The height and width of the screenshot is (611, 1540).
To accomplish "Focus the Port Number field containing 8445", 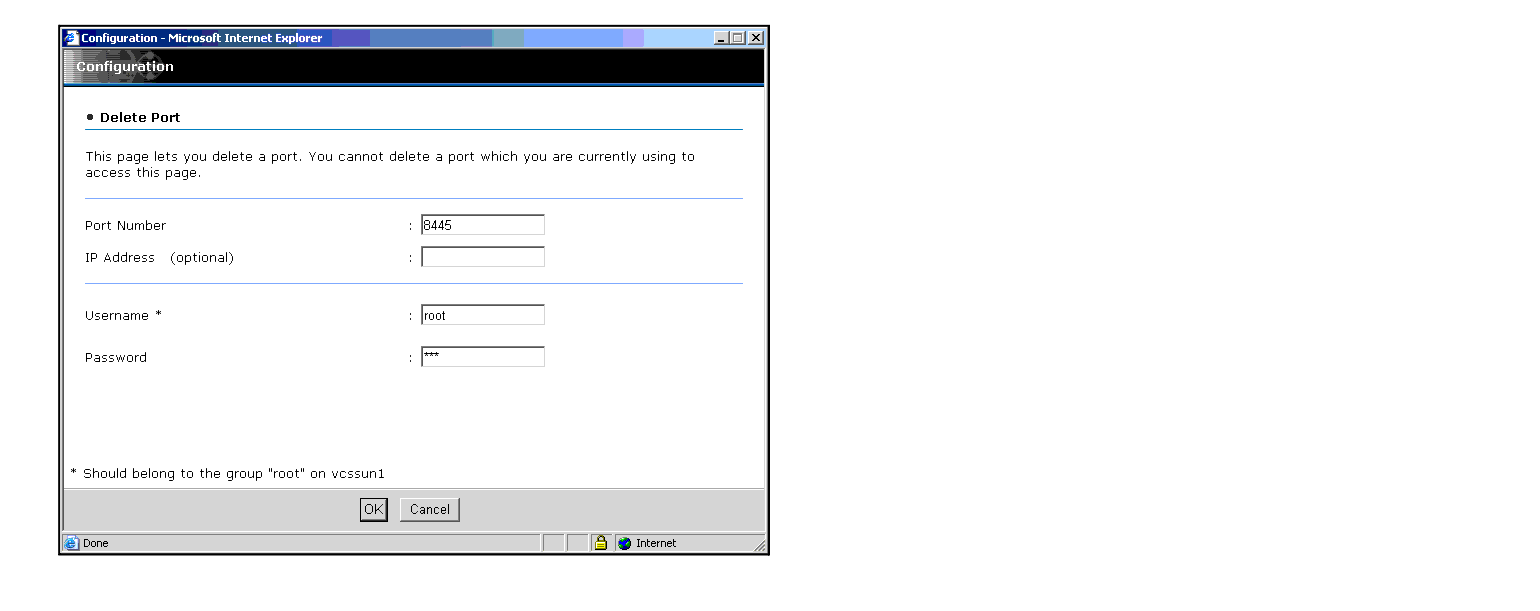I will (482, 225).
